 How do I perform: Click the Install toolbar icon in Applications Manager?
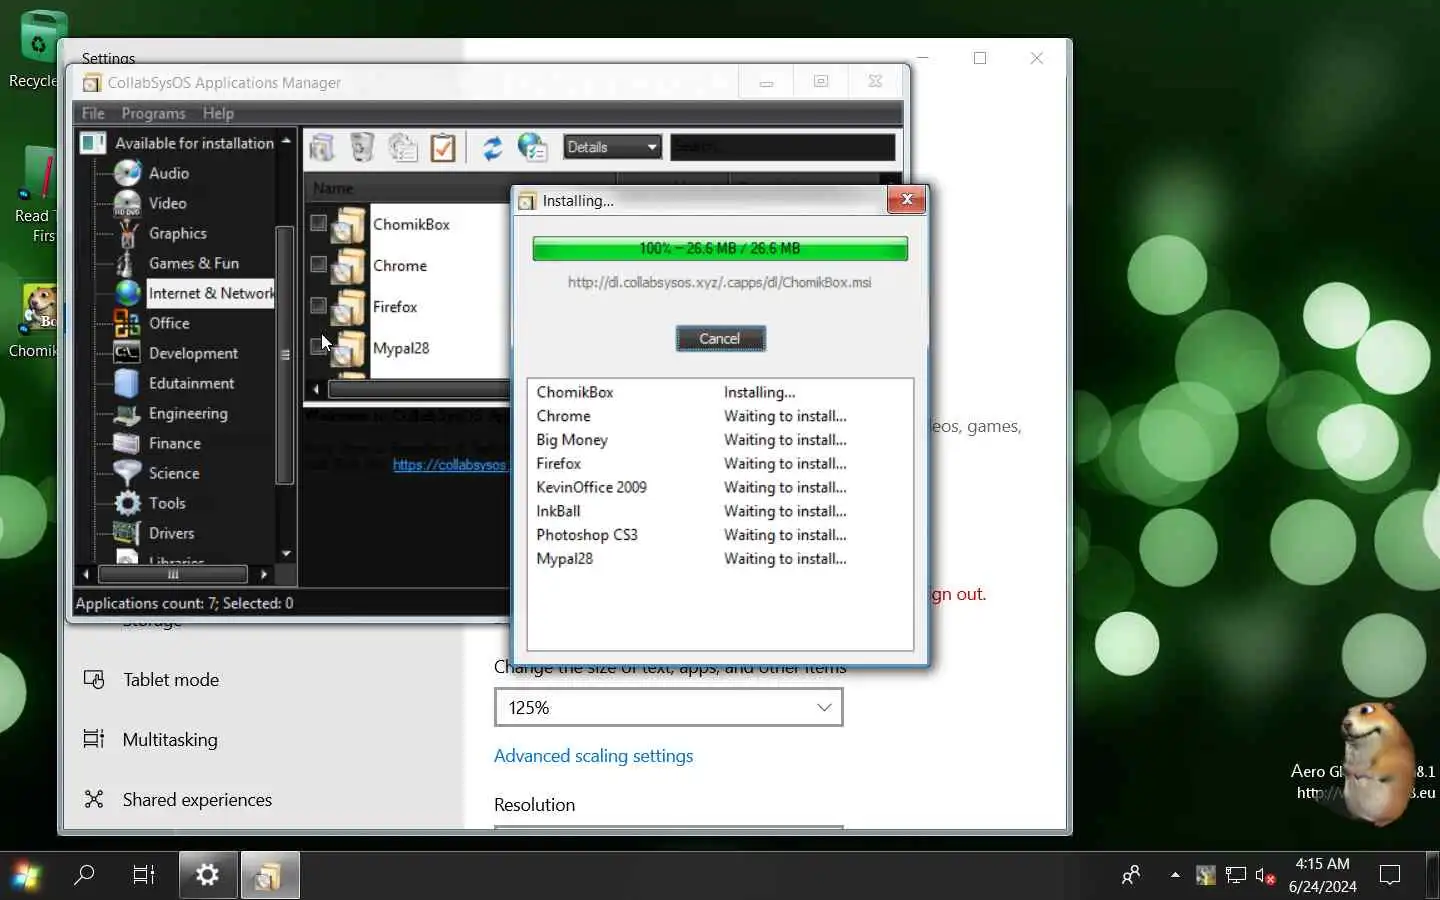[322, 148]
